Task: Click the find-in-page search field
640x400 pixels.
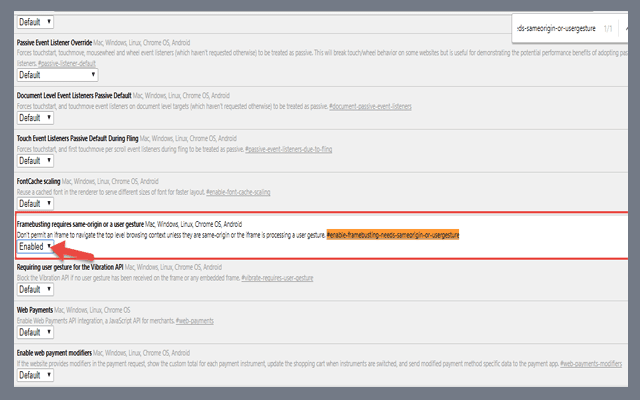Action: pos(556,29)
